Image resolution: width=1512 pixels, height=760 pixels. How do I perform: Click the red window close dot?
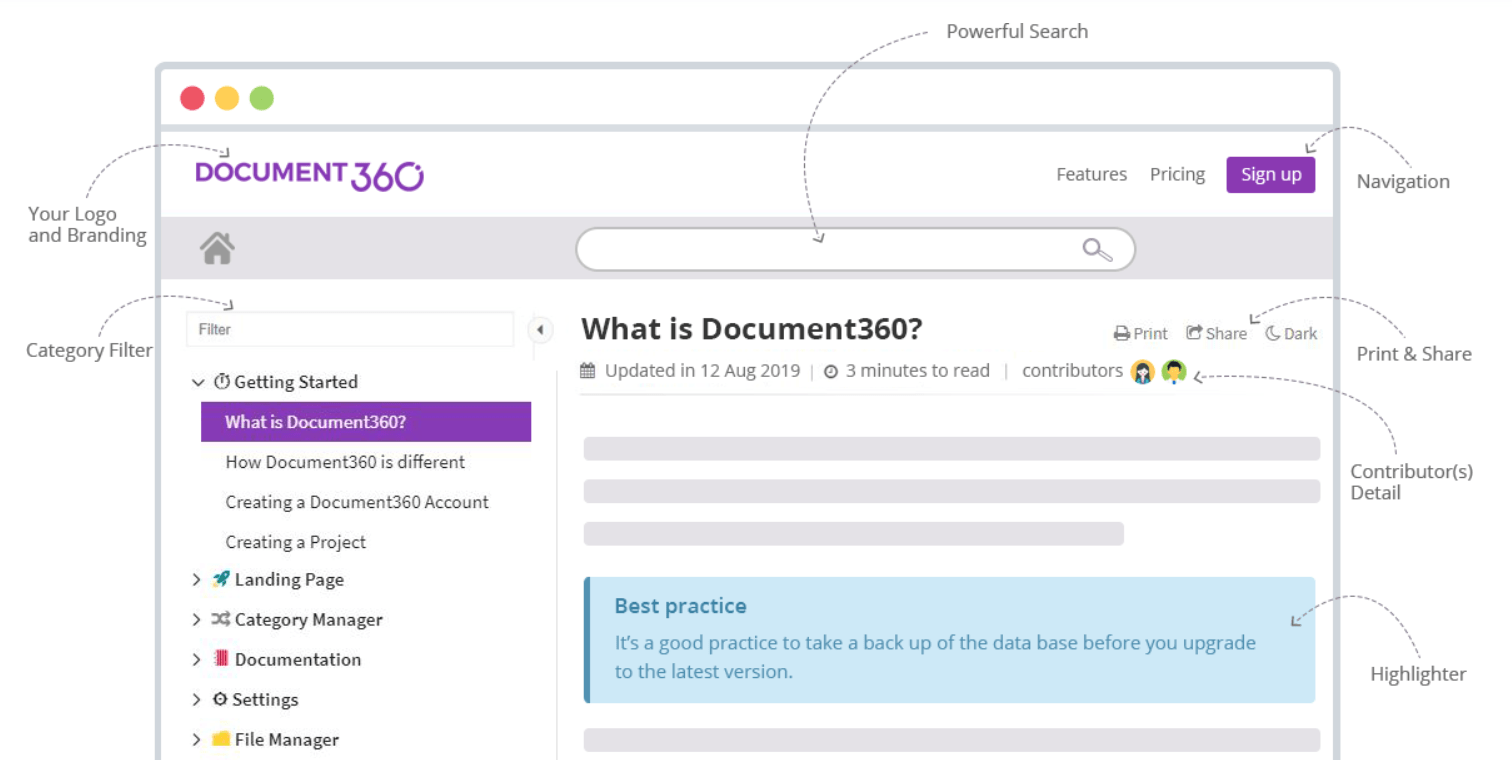[192, 98]
